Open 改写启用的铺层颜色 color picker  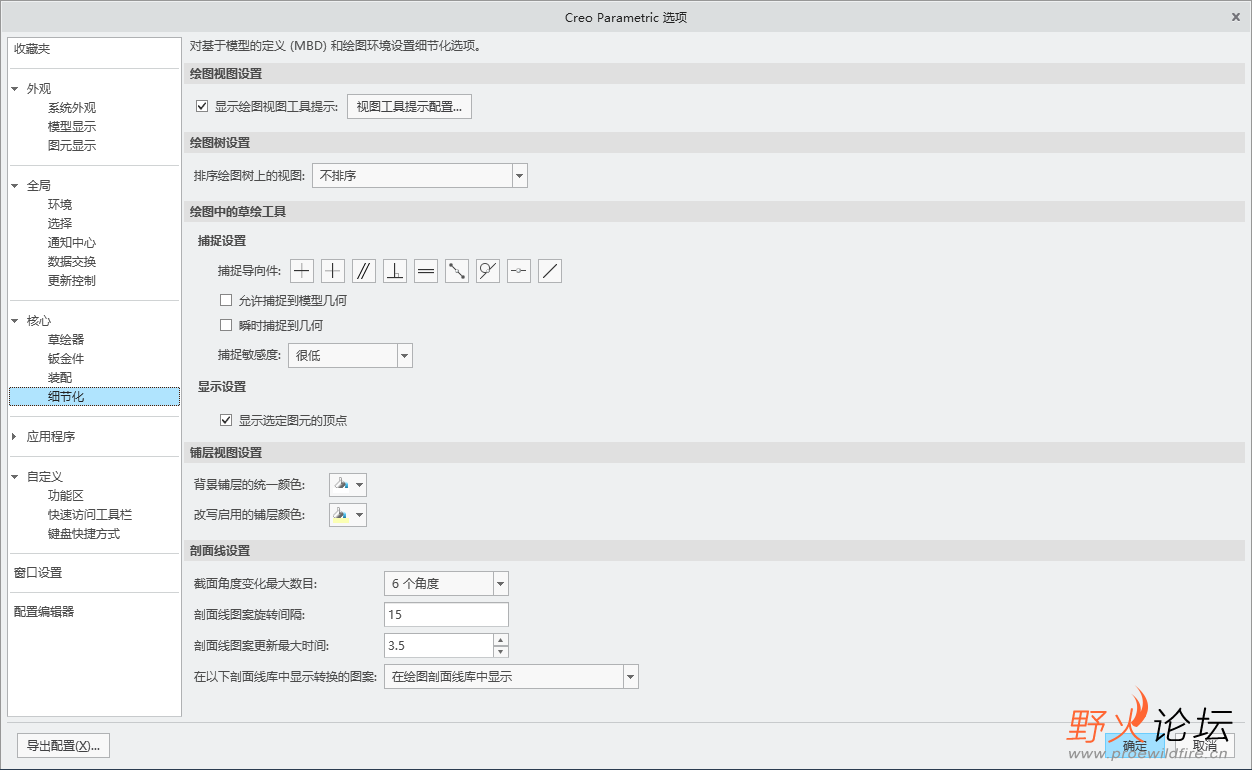coord(348,515)
